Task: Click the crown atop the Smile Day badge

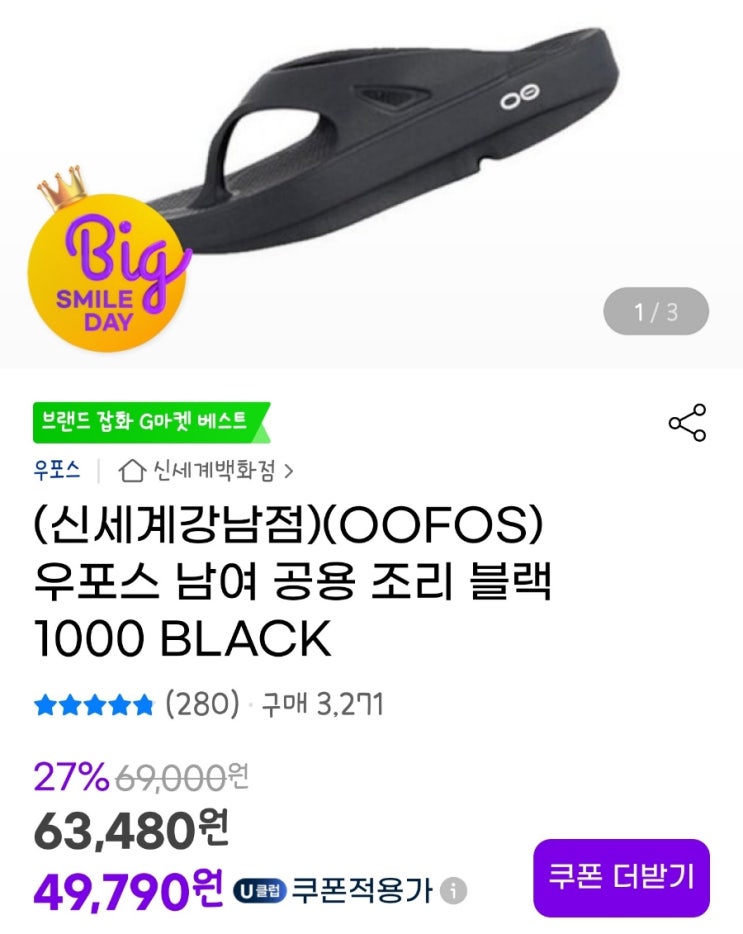Action: pos(61,188)
